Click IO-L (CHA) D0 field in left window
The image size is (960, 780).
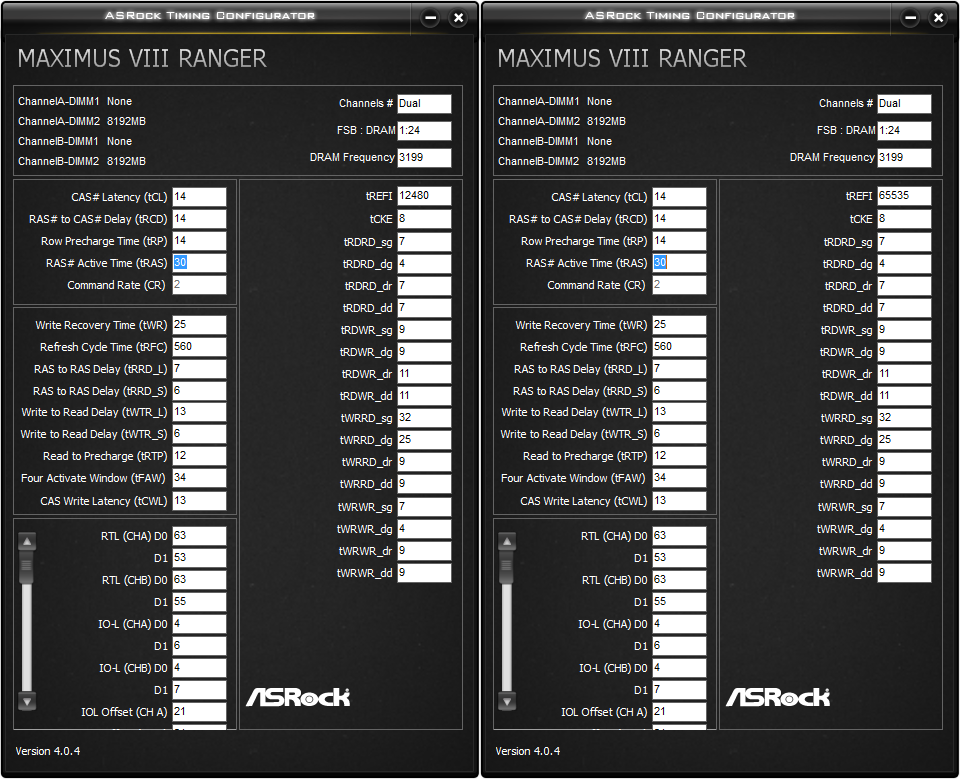point(199,624)
